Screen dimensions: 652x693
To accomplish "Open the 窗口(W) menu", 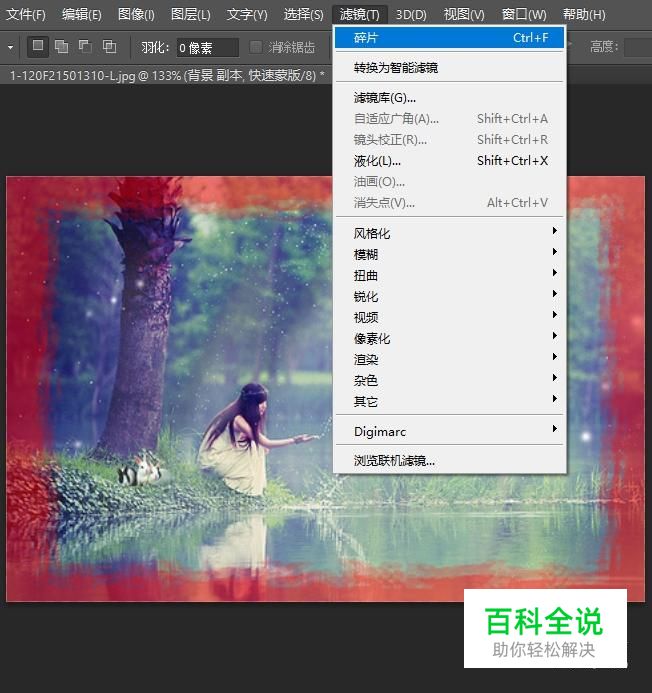I will (x=524, y=15).
